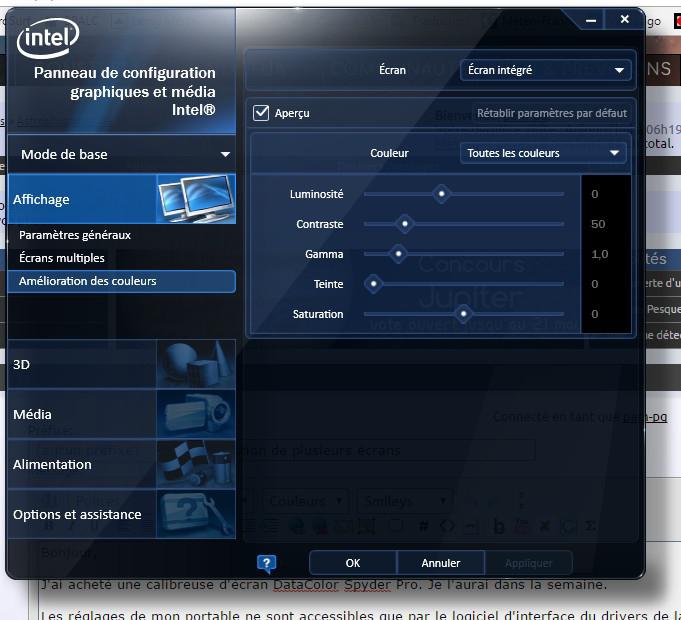
Task: Click the OK button
Action: pos(353,563)
